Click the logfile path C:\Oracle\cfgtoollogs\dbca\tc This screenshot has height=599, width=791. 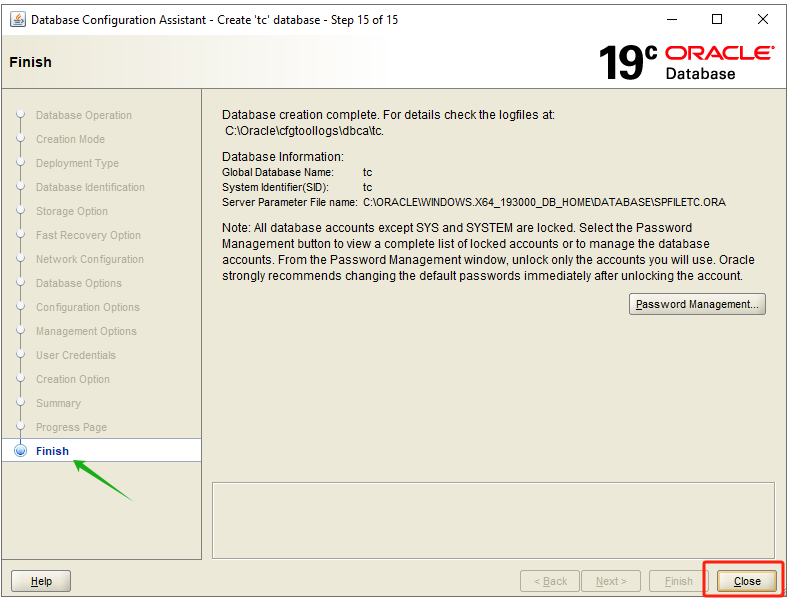tap(304, 131)
